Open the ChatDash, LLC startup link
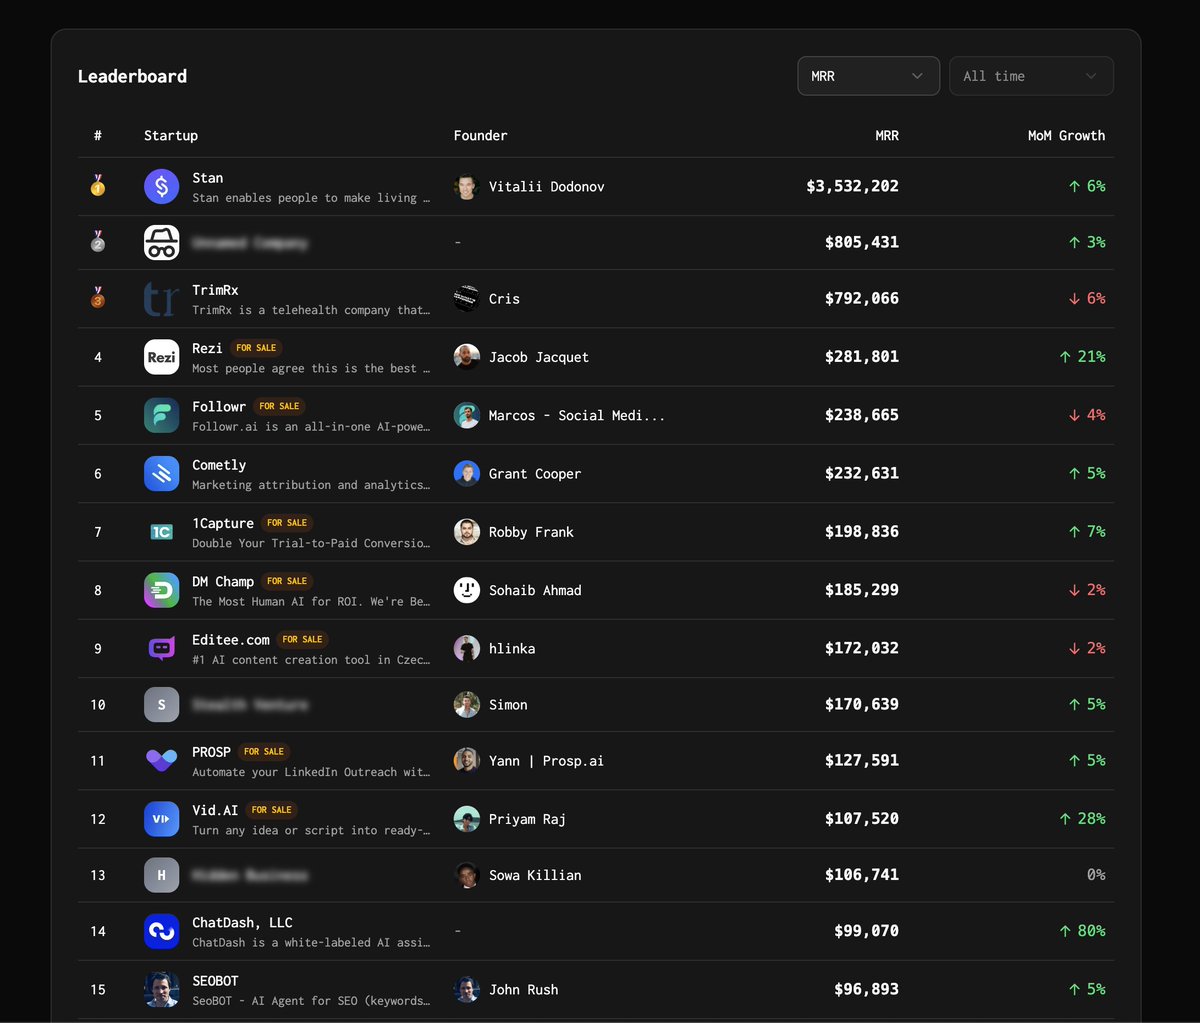 tap(242, 923)
